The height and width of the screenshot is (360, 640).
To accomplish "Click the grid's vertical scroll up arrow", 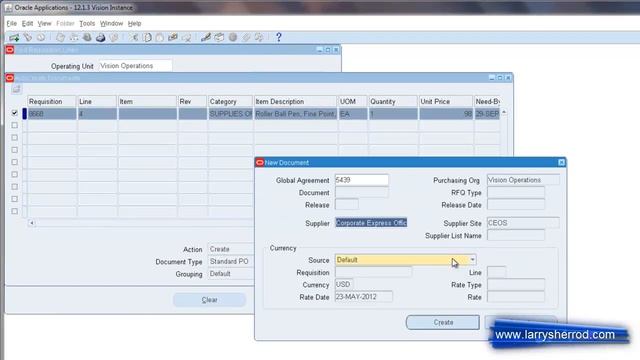I will (504, 112).
